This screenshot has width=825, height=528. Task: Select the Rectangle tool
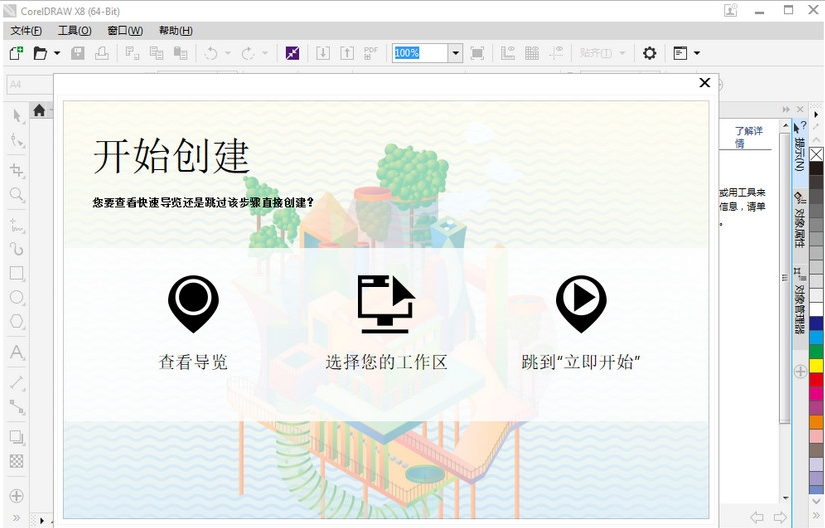(x=17, y=273)
